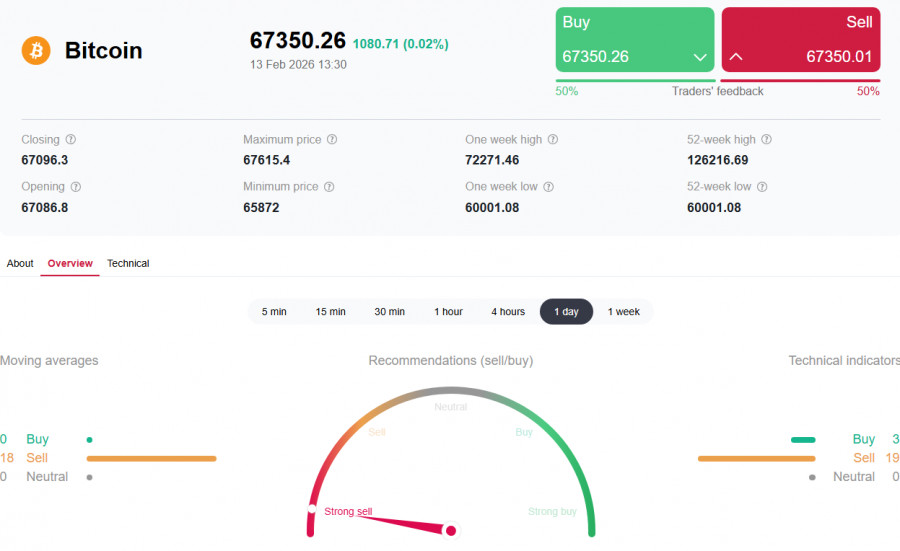The image size is (900, 551).
Task: Click the Neutral label on gauge
Action: click(451, 407)
